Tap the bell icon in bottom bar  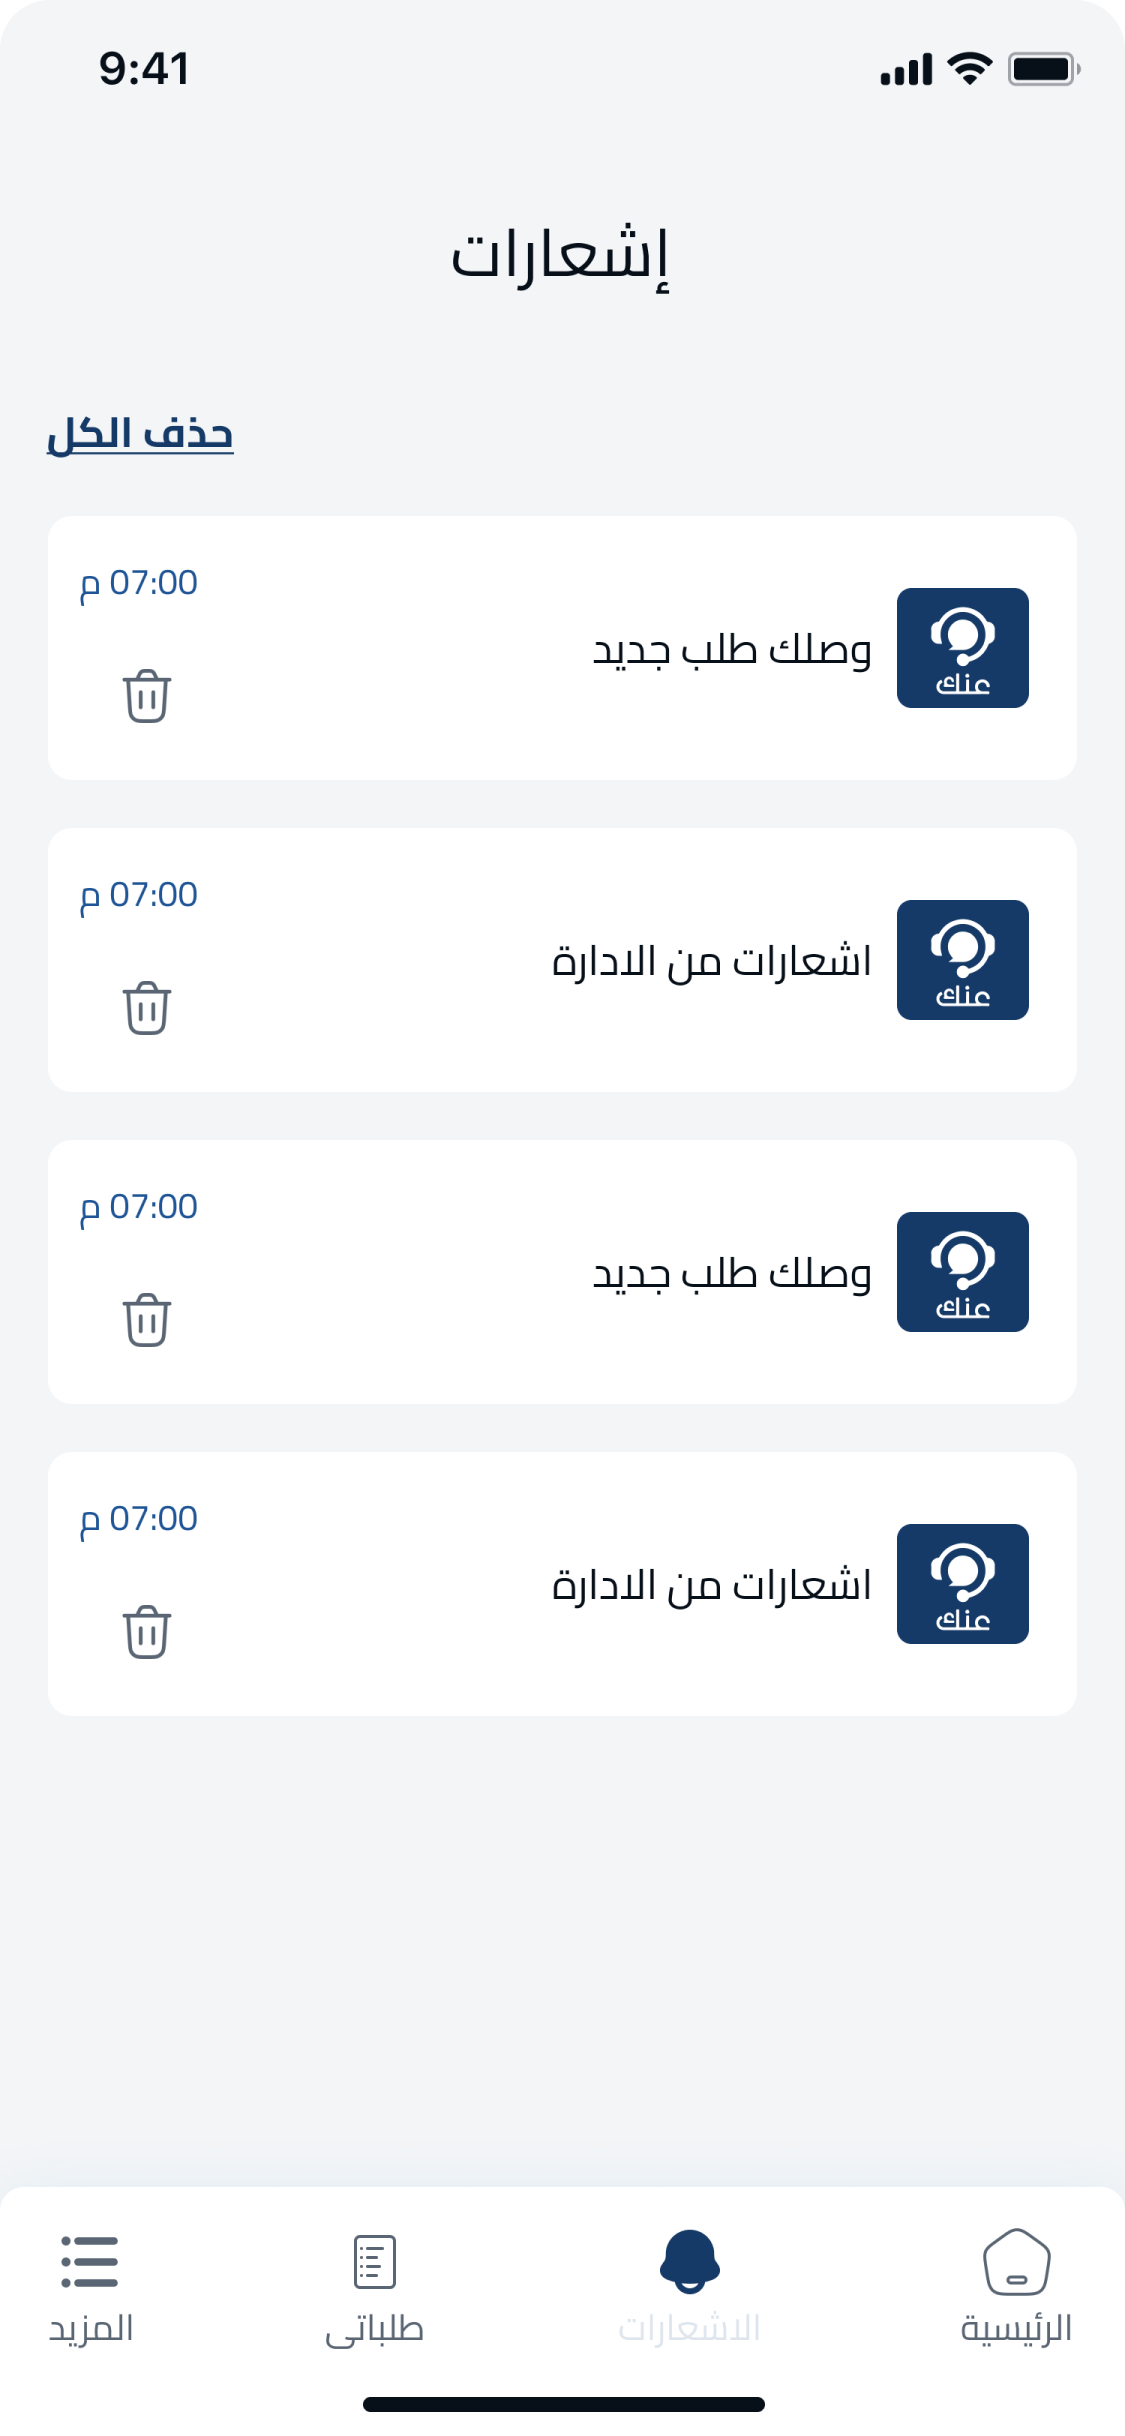coord(690,2261)
